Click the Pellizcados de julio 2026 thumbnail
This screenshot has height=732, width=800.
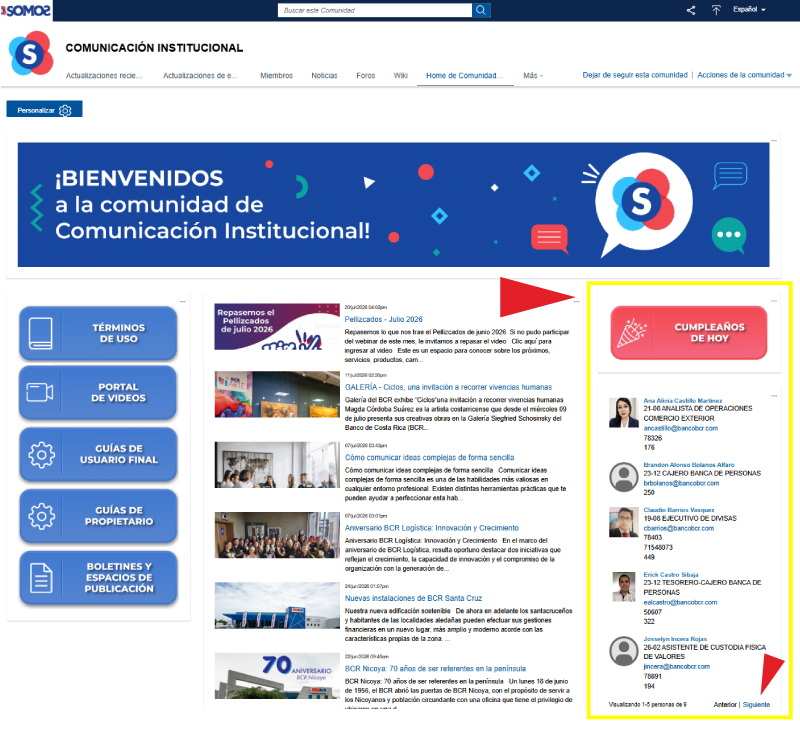pyautogui.click(x=277, y=326)
